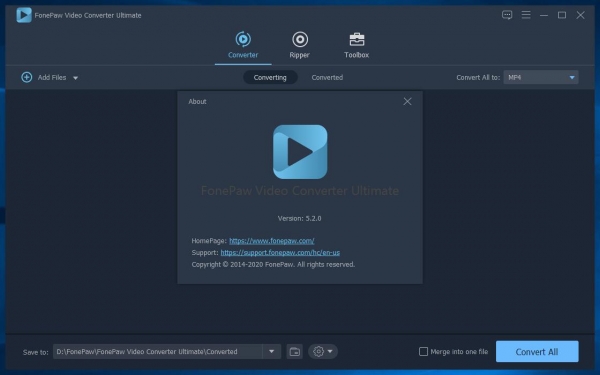Viewport: 600px width, 375px height.
Task: Open the Converter tab
Action: click(x=243, y=45)
